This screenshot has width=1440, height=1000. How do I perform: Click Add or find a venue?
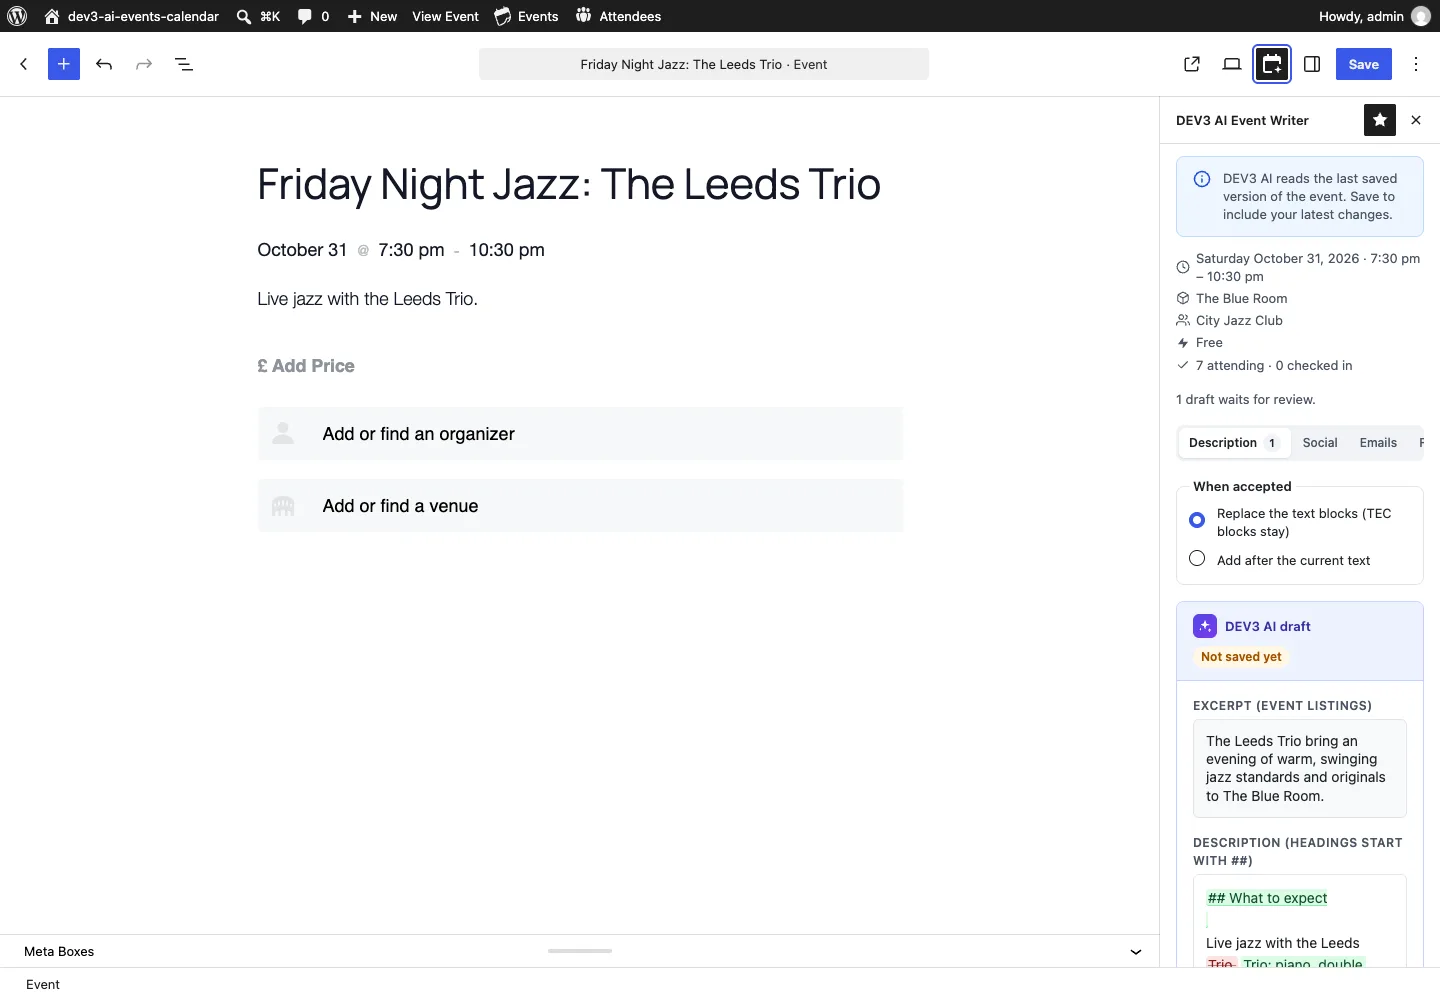point(580,506)
